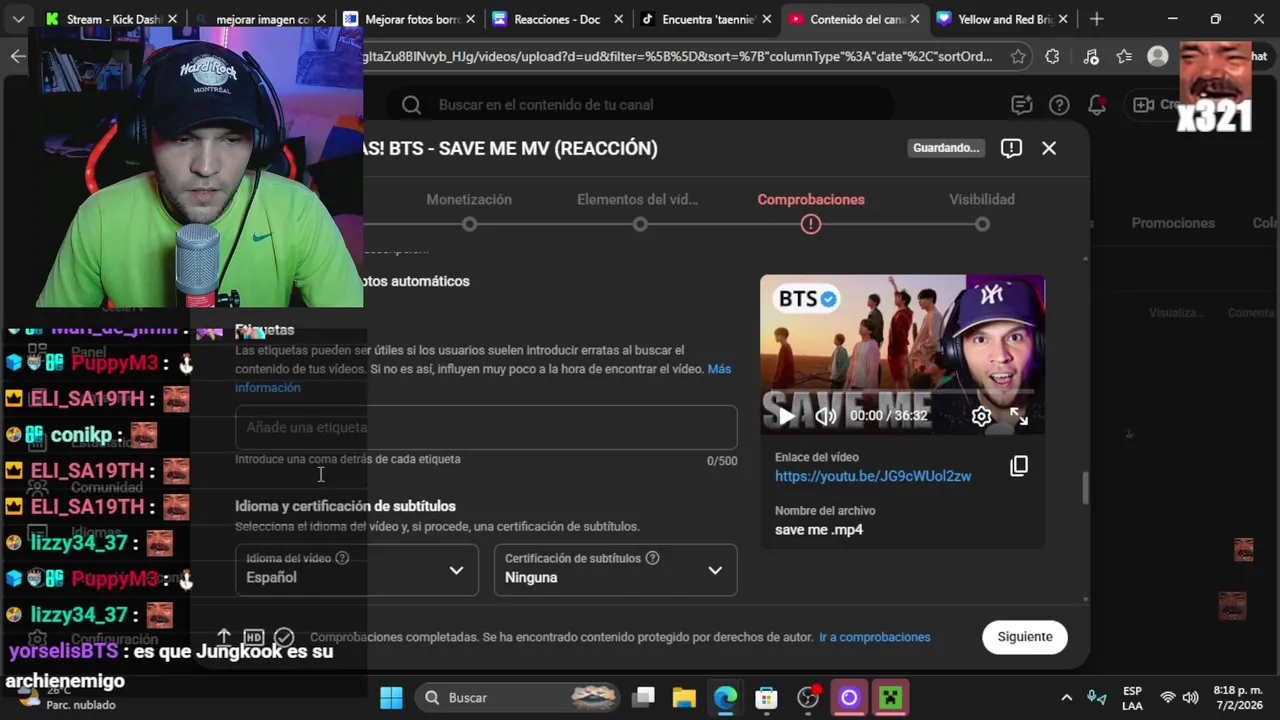The image size is (1280, 720).
Task: Open the Certificación de subtítulos dropdown
Action: [615, 570]
